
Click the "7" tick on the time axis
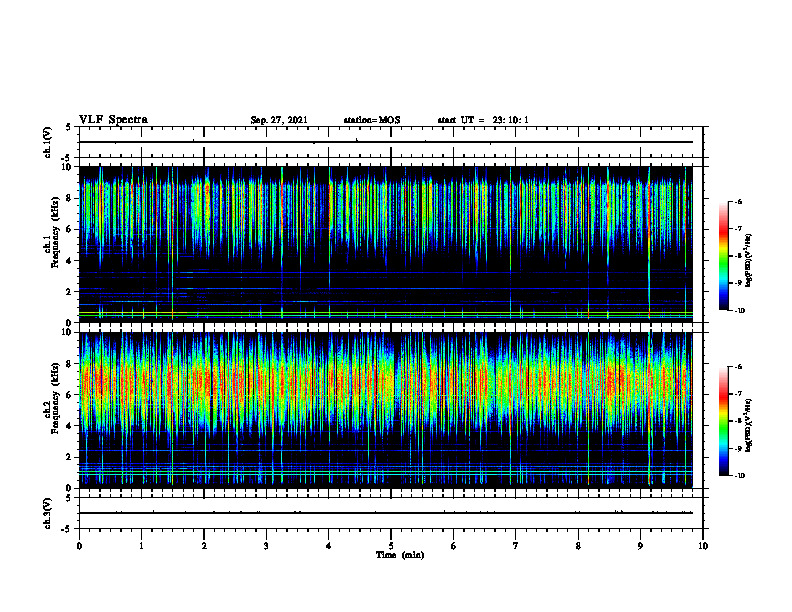516,546
